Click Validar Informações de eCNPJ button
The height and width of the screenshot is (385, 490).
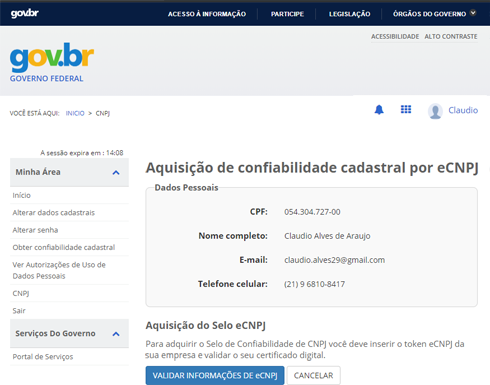[215, 375]
